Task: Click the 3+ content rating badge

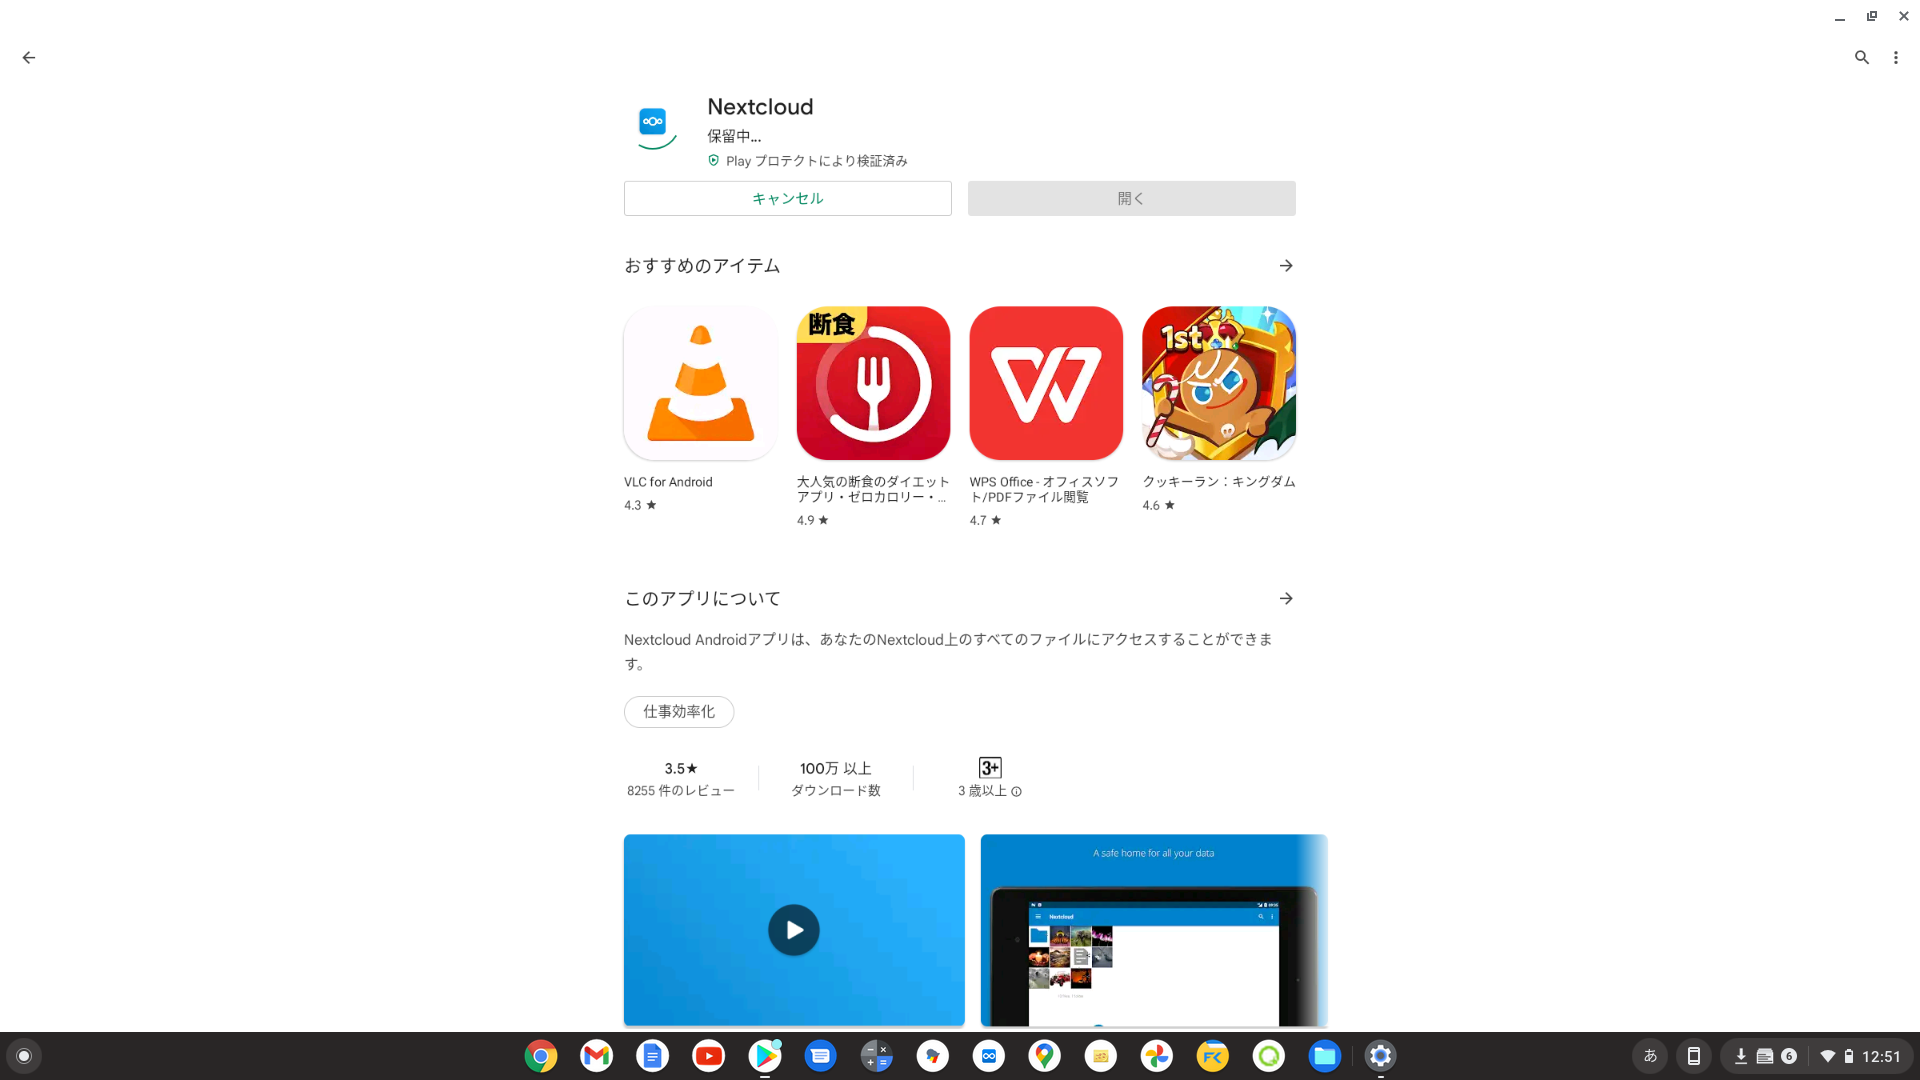Action: point(990,768)
